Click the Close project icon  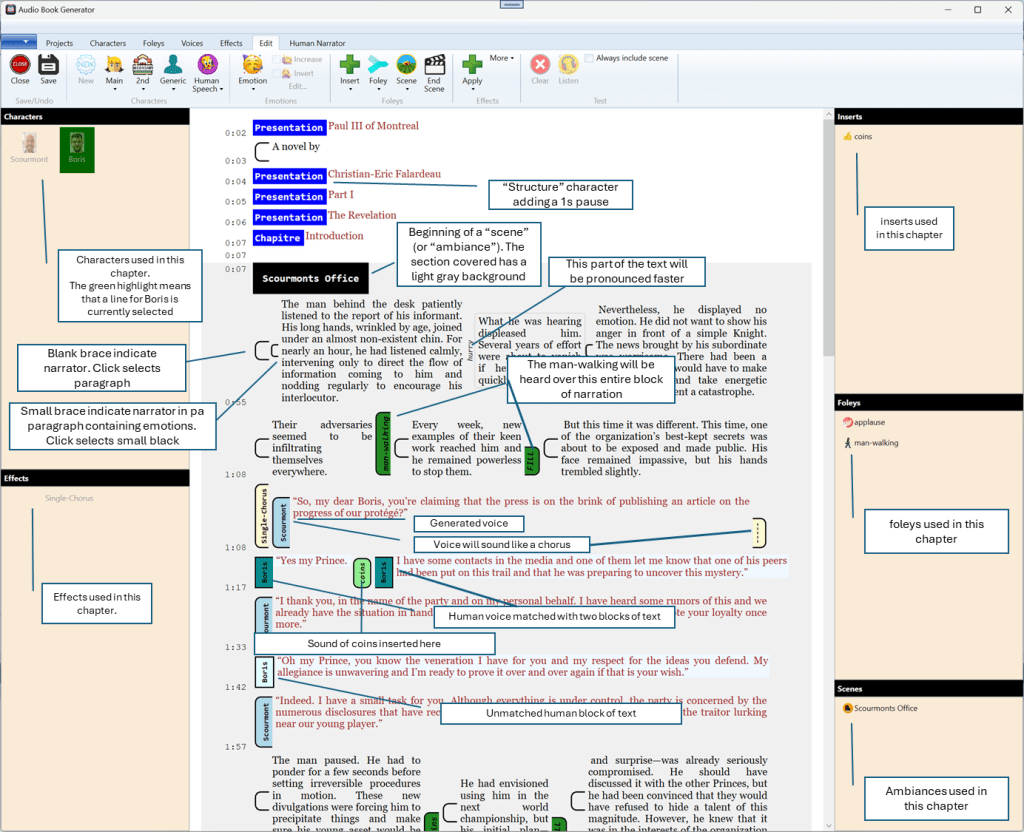coord(19,65)
